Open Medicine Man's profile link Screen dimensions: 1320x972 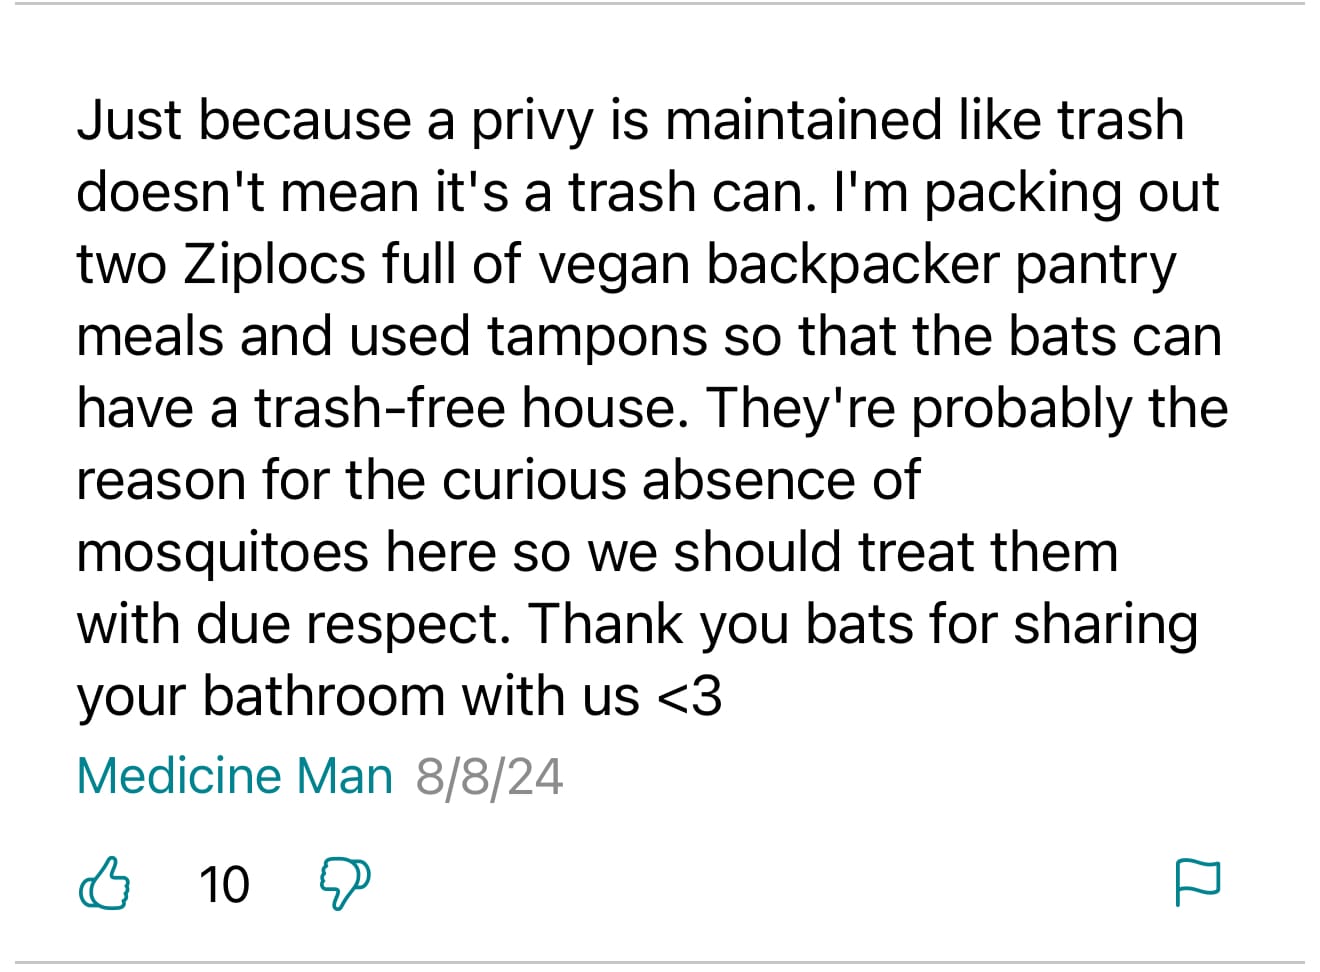coord(234,776)
